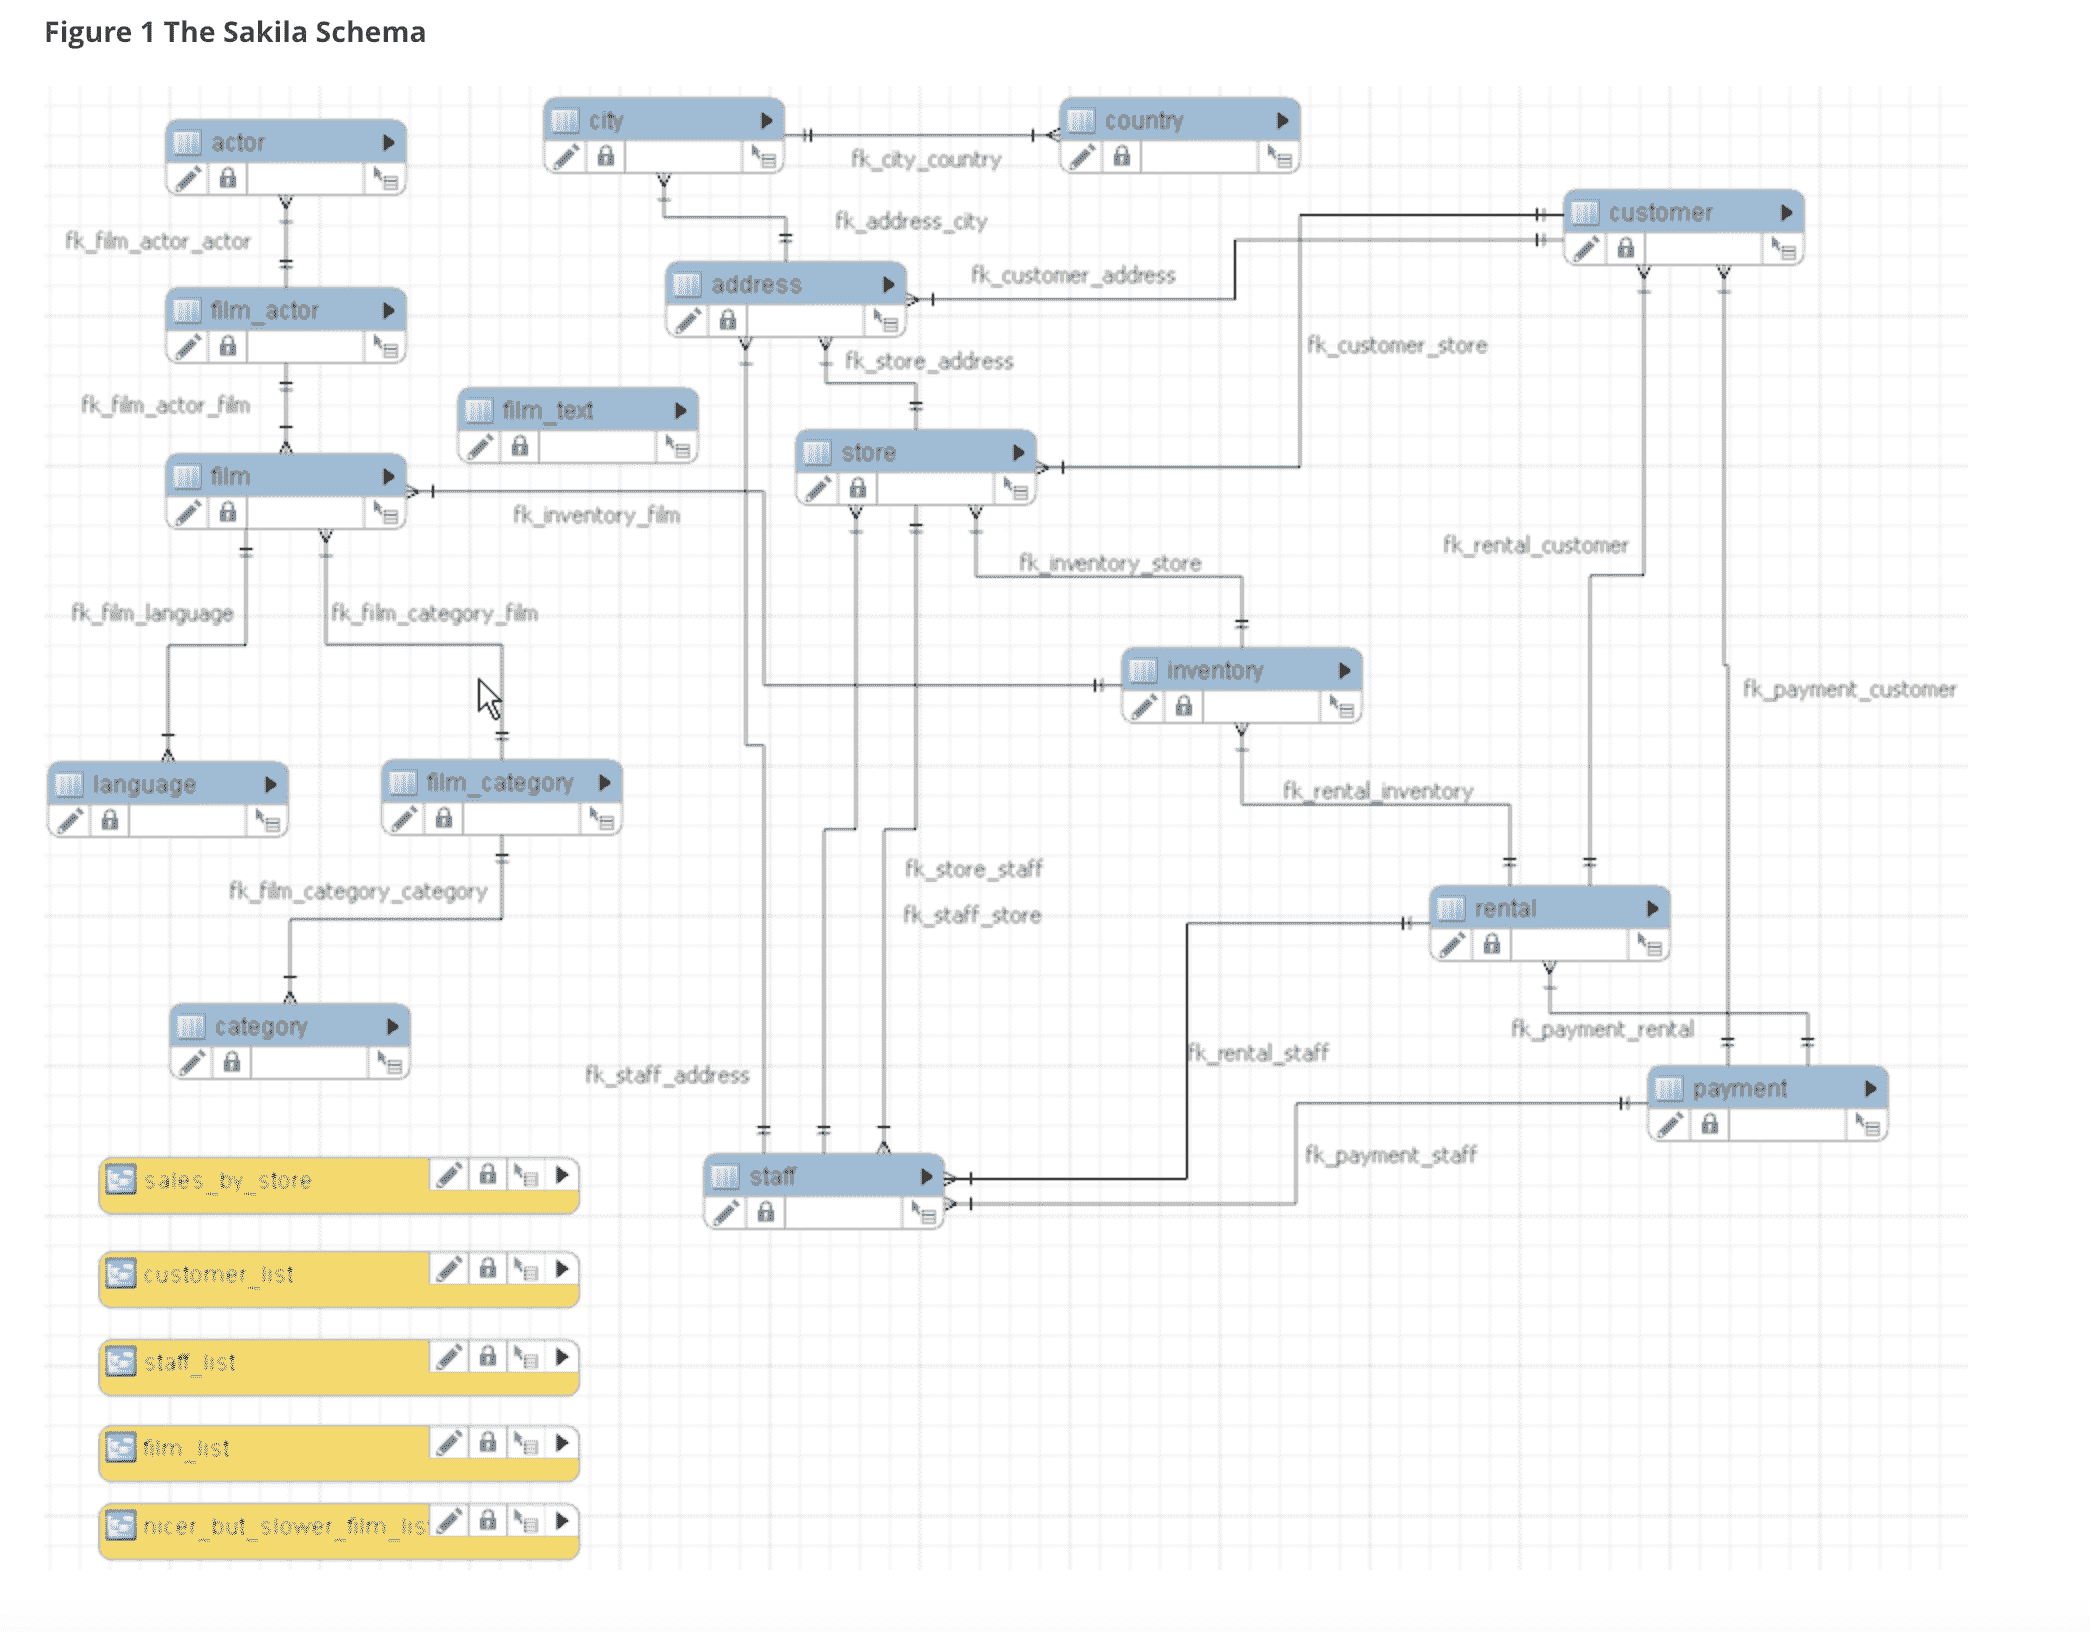
Task: Click the pencil icon on city table
Action: 566,157
